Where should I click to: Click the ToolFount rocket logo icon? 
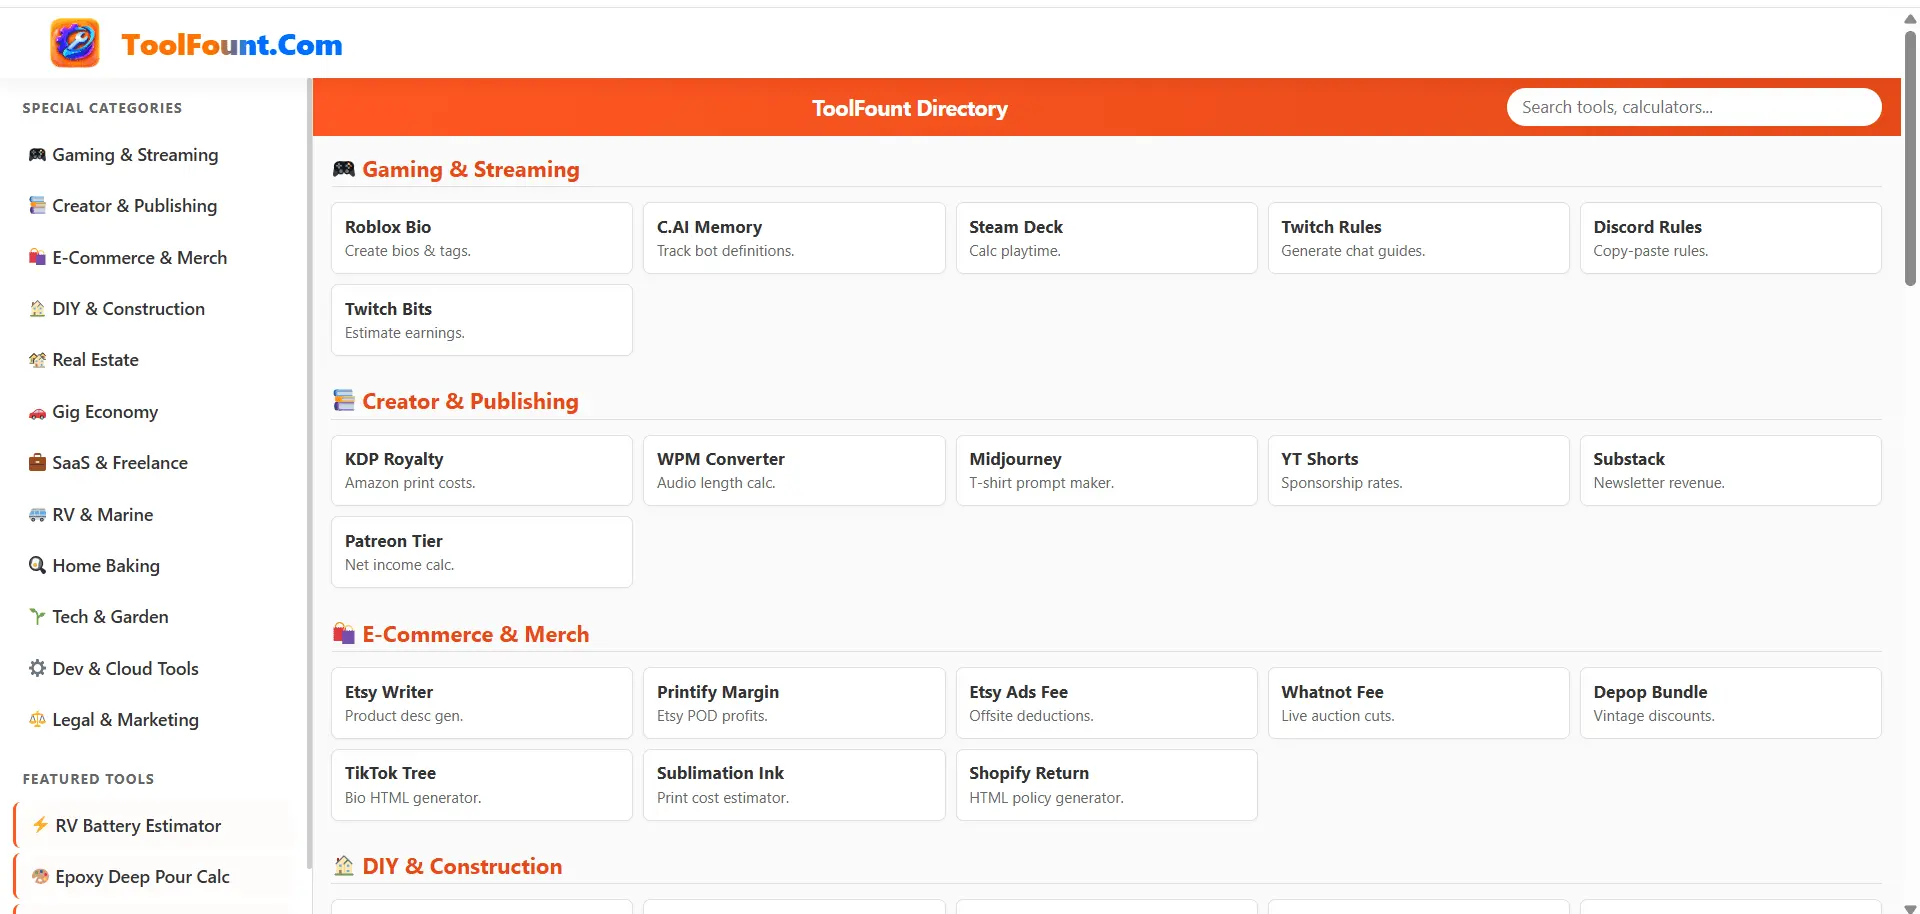coord(75,43)
